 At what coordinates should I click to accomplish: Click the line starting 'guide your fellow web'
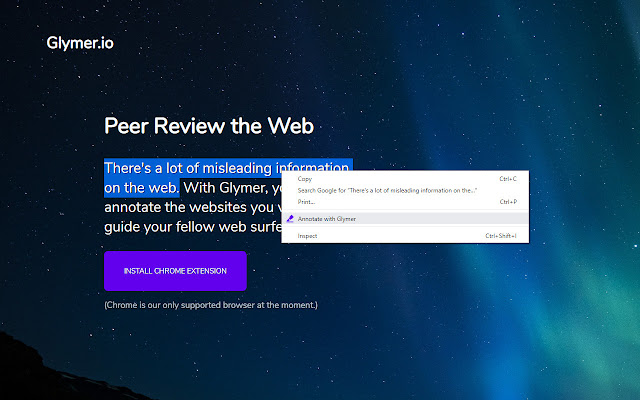click(x=193, y=227)
